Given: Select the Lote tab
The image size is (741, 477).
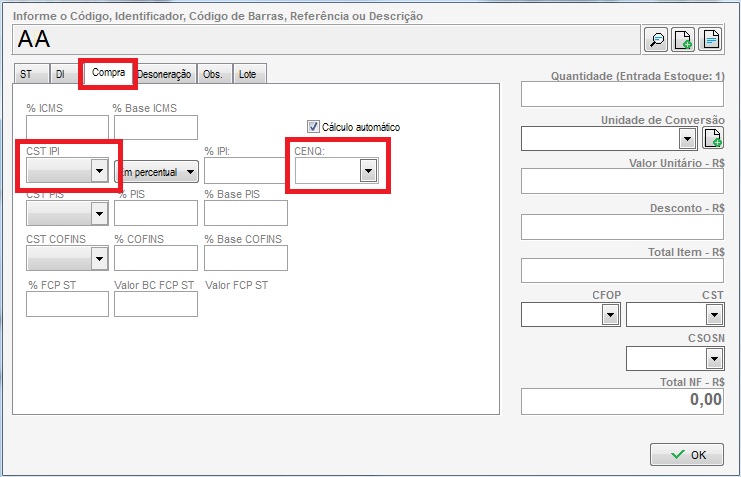Looking at the screenshot, I should pos(247,74).
